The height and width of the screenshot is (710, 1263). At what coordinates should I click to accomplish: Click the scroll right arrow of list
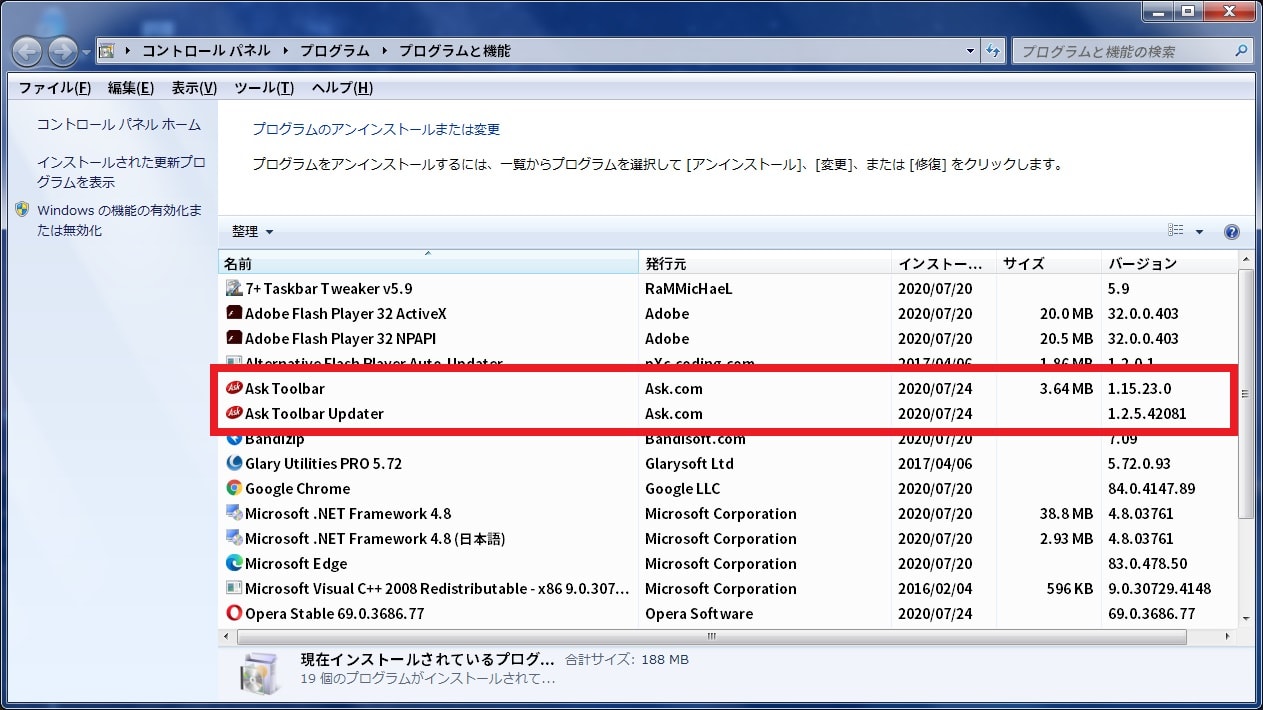pos(1228,636)
